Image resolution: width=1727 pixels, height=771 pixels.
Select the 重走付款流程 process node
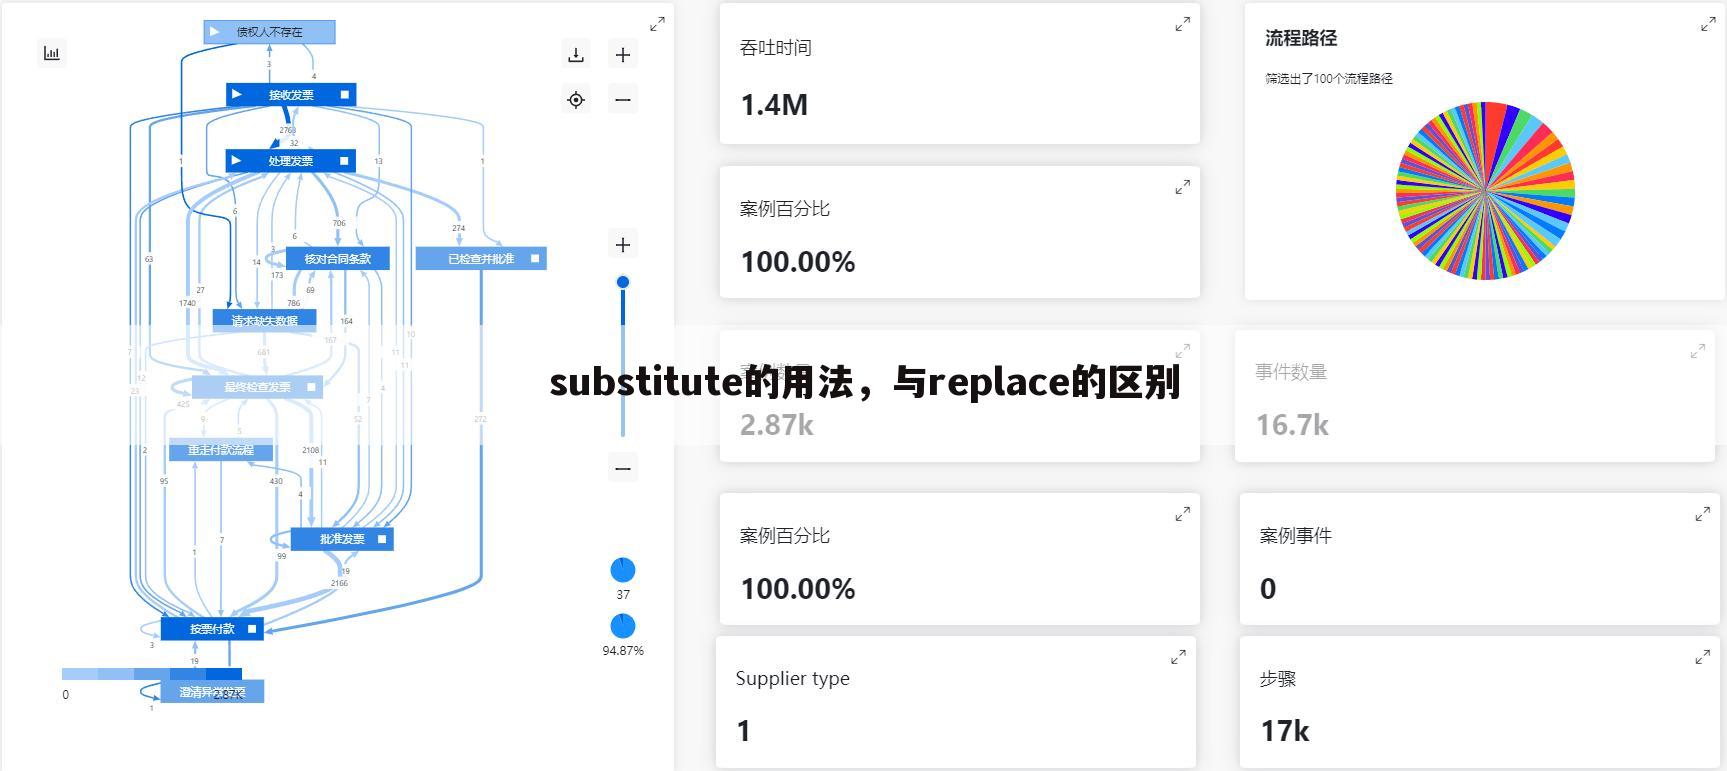pyautogui.click(x=221, y=450)
